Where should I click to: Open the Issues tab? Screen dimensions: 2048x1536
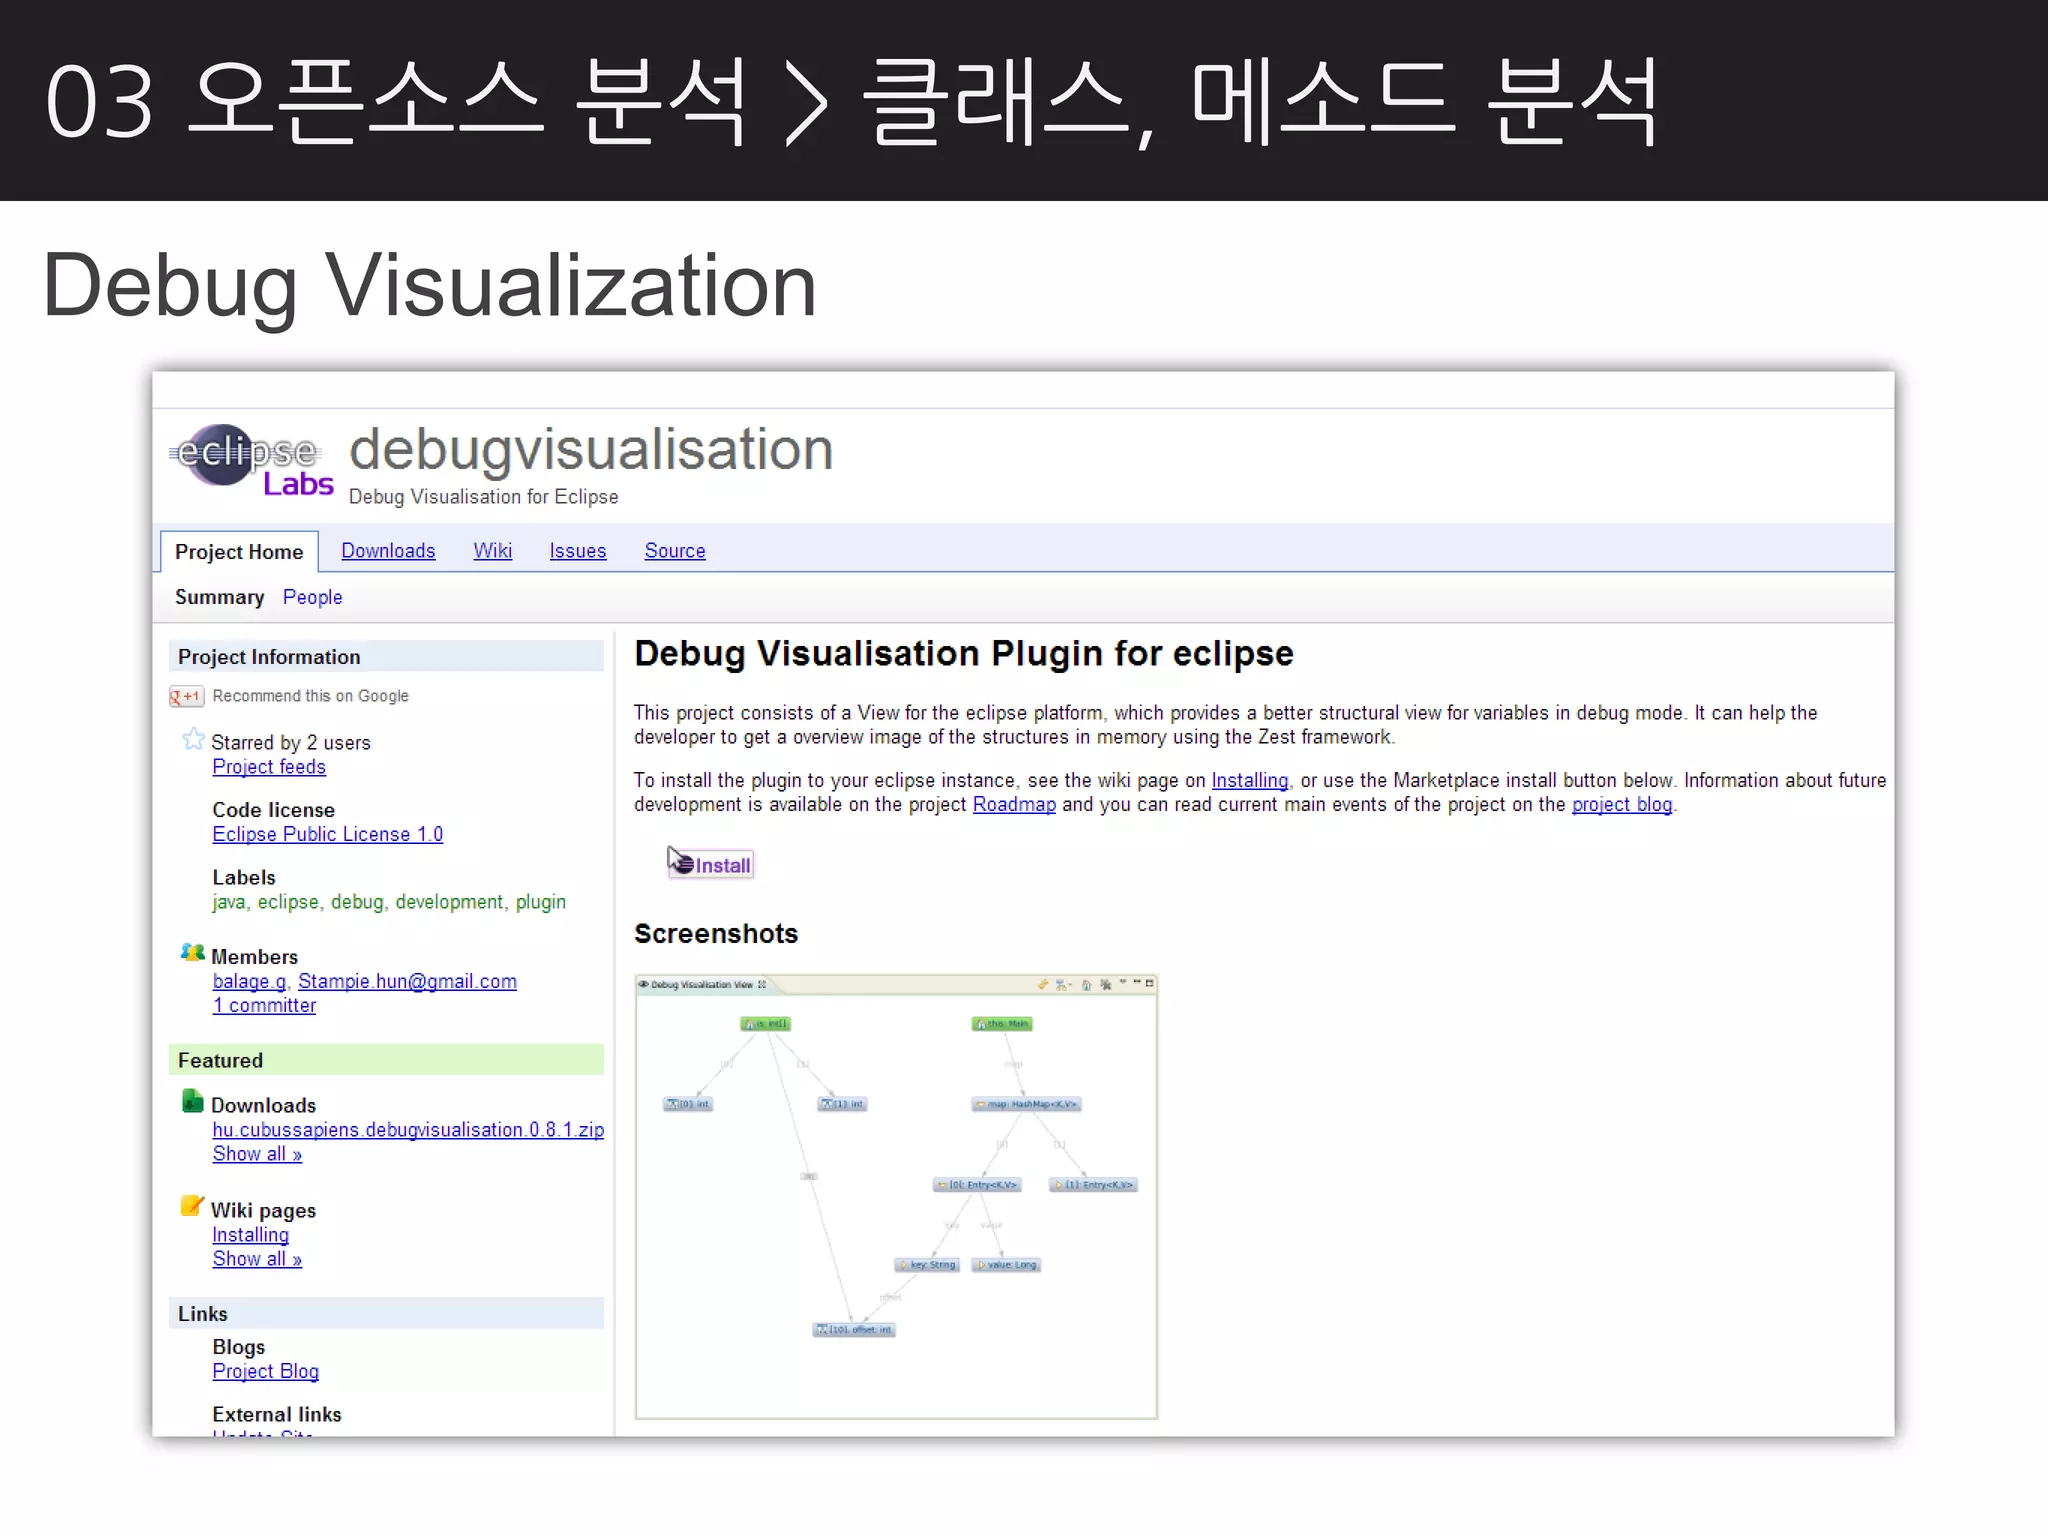(x=578, y=551)
